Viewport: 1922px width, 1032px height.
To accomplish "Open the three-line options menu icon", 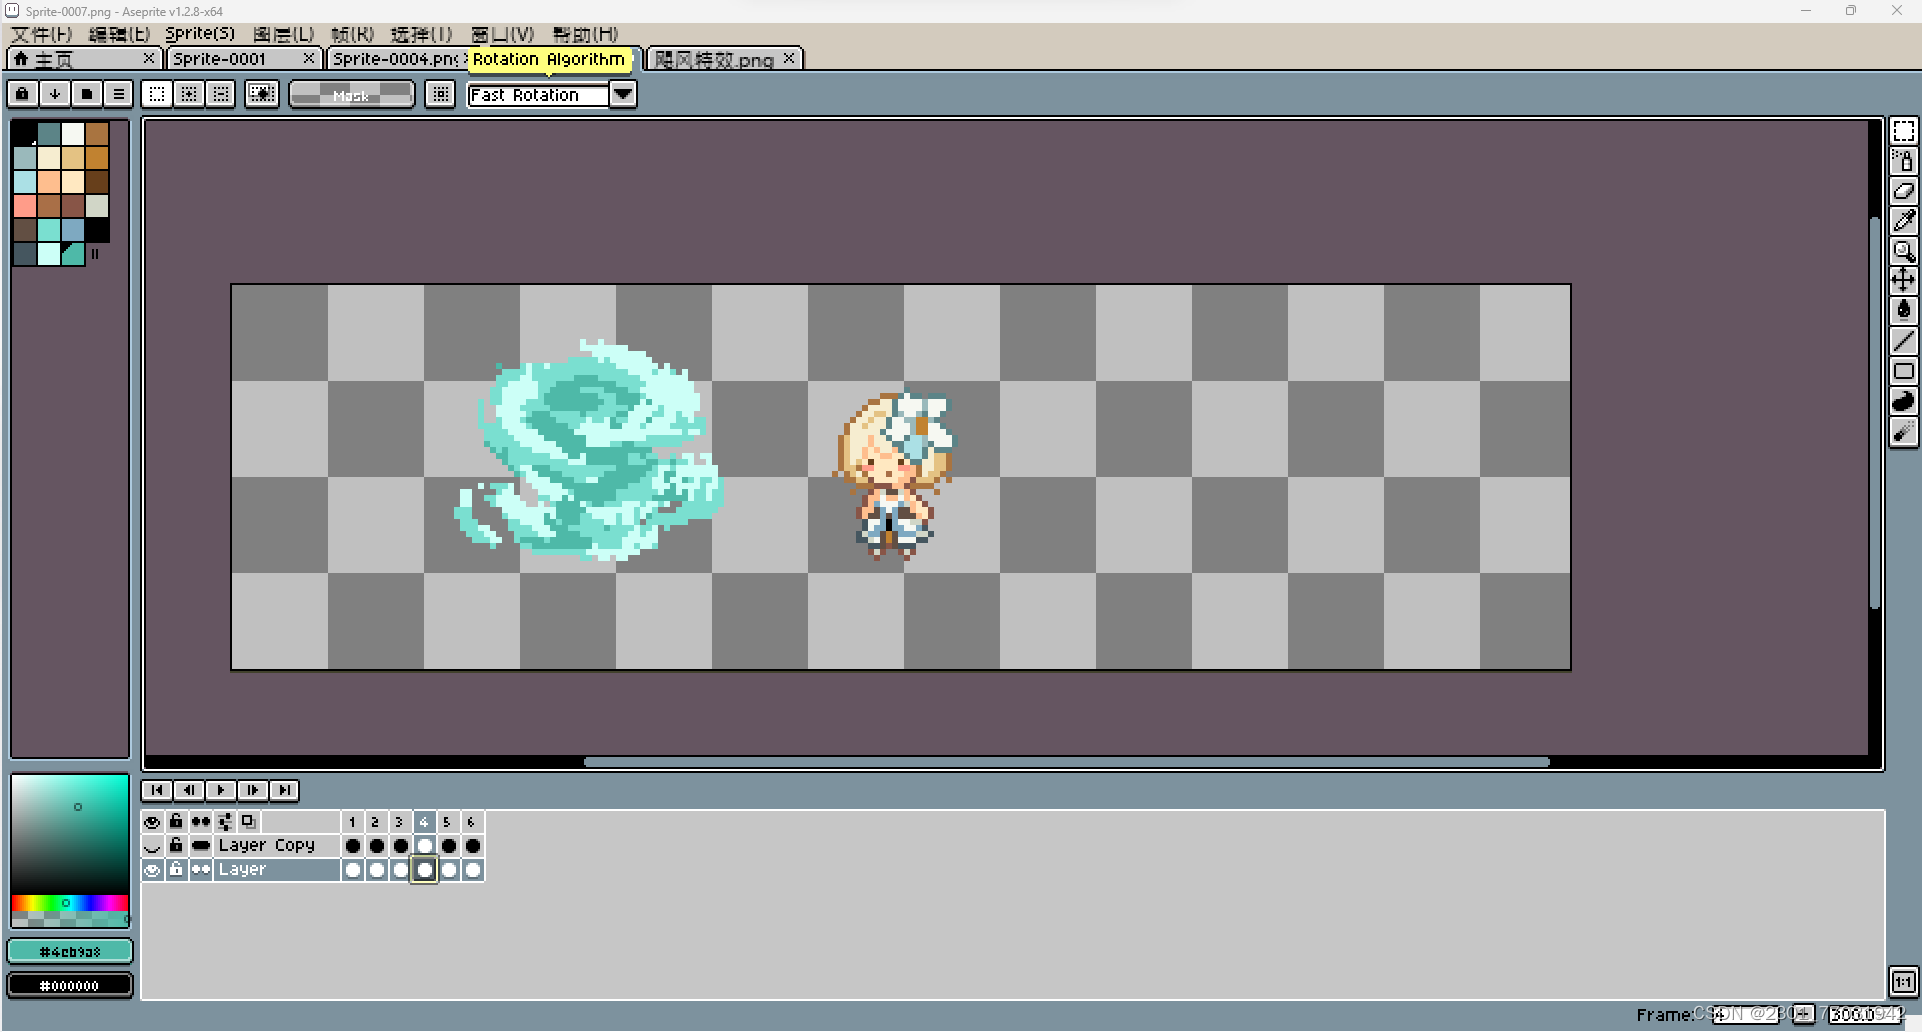I will point(119,94).
